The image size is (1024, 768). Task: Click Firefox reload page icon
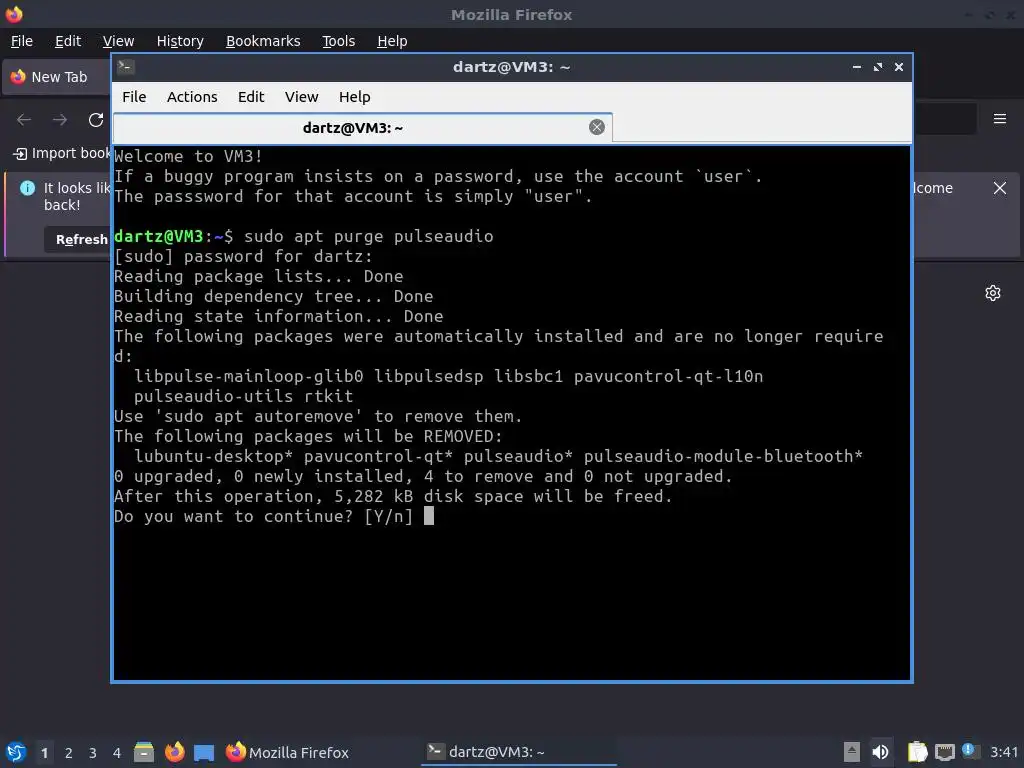click(x=96, y=120)
